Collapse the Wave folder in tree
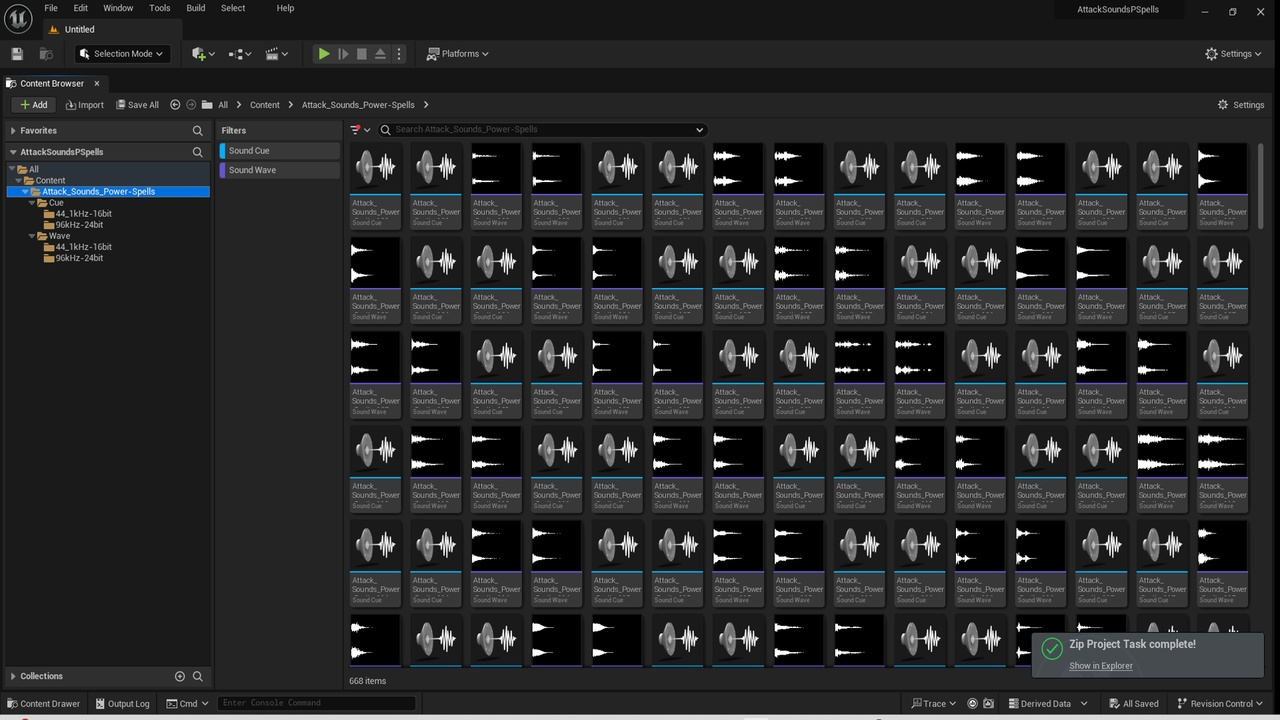The height and width of the screenshot is (720, 1280). coord(33,236)
